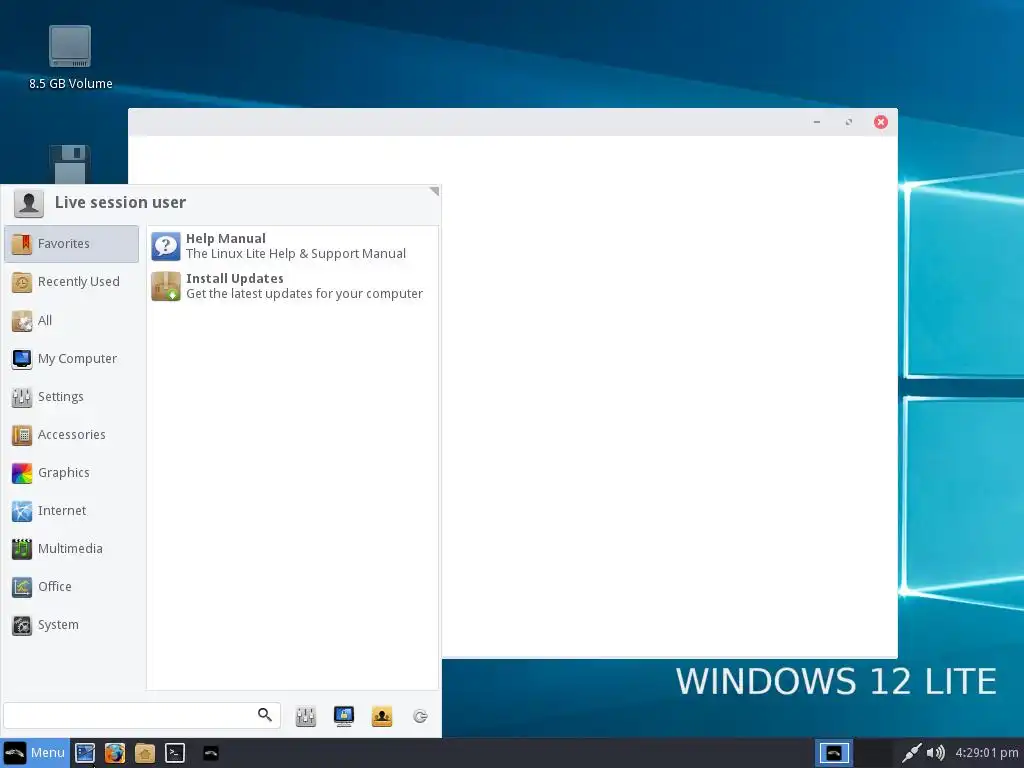The image size is (1024, 768).
Task: Click the Switch Users icon
Action: (382, 716)
